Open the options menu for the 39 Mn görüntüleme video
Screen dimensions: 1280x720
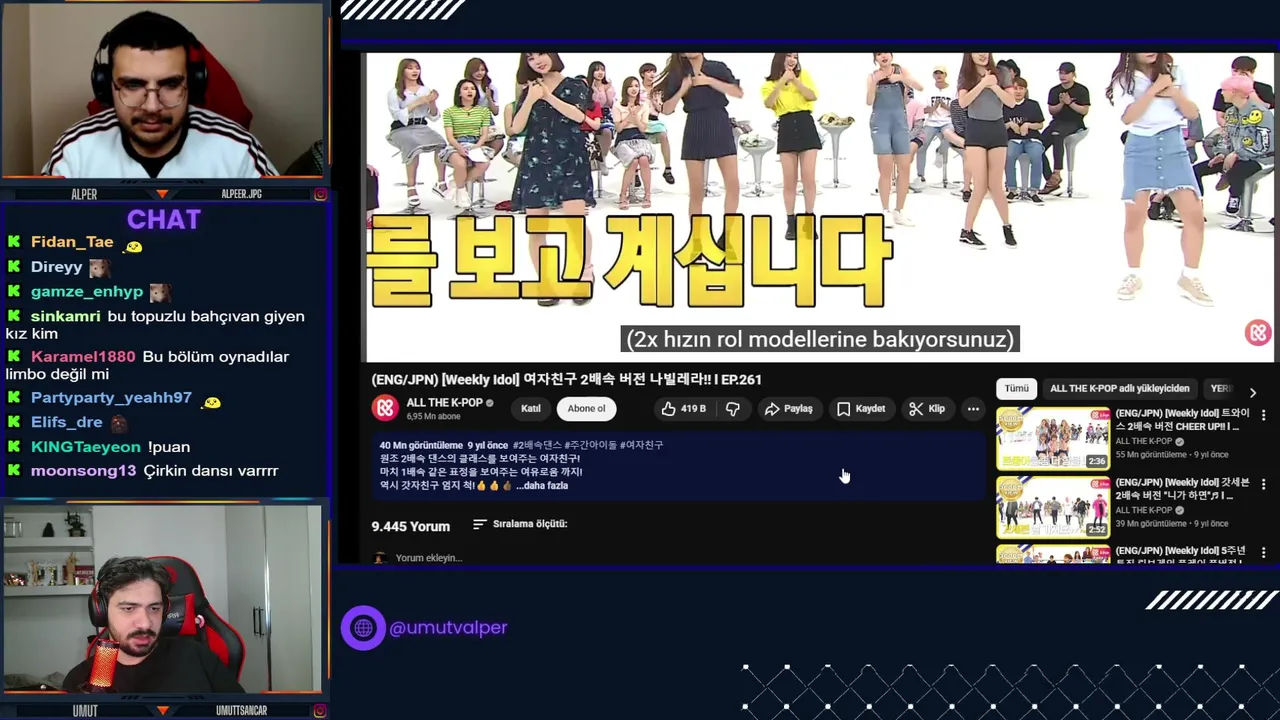(1263, 484)
